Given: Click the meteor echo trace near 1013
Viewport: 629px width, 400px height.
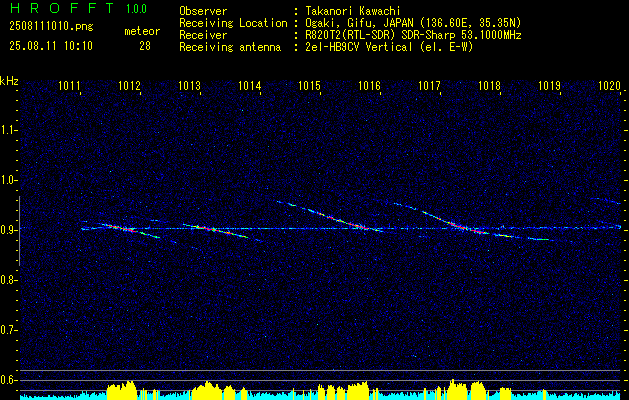Looking at the screenshot, I should click(216, 231).
